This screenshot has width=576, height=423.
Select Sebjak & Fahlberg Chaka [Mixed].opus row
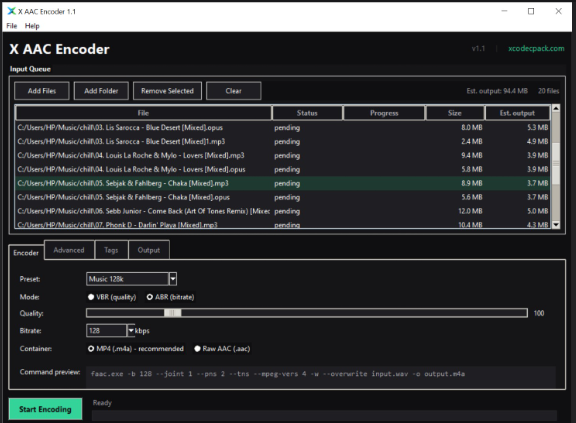(282, 197)
